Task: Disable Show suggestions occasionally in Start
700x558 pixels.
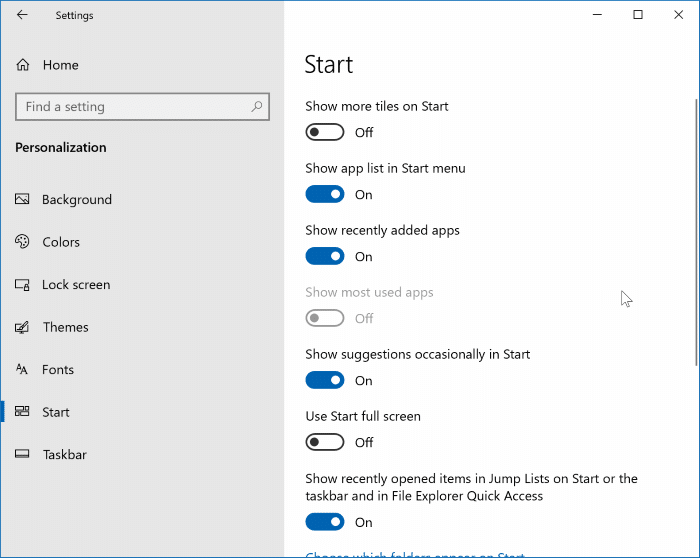Action: pyautogui.click(x=325, y=380)
